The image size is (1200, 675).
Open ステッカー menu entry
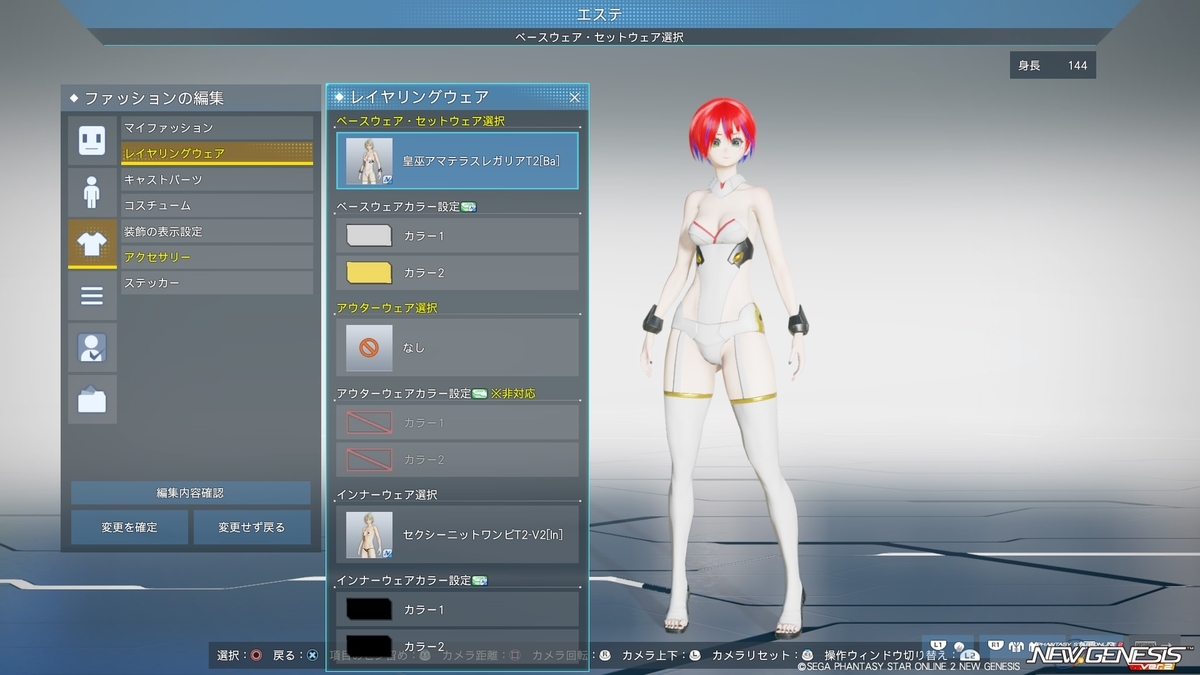(x=217, y=284)
